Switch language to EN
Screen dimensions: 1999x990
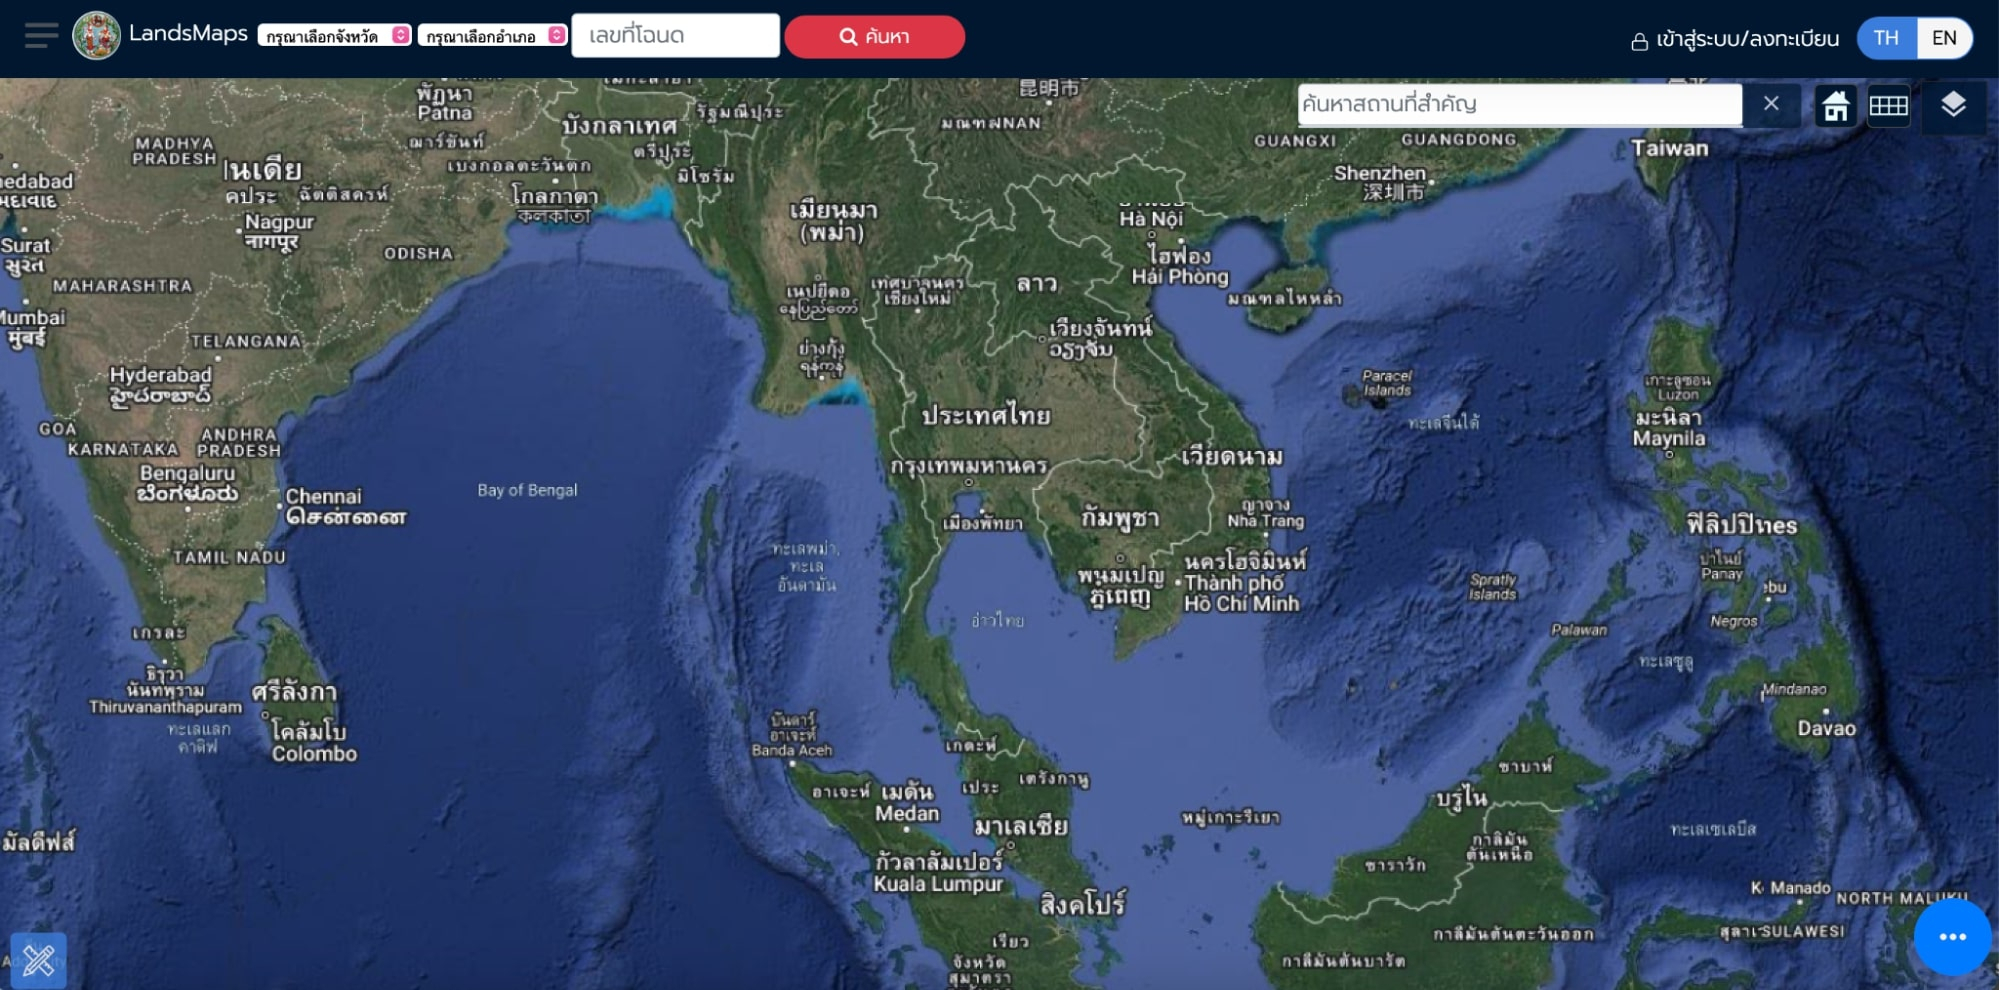point(1944,38)
